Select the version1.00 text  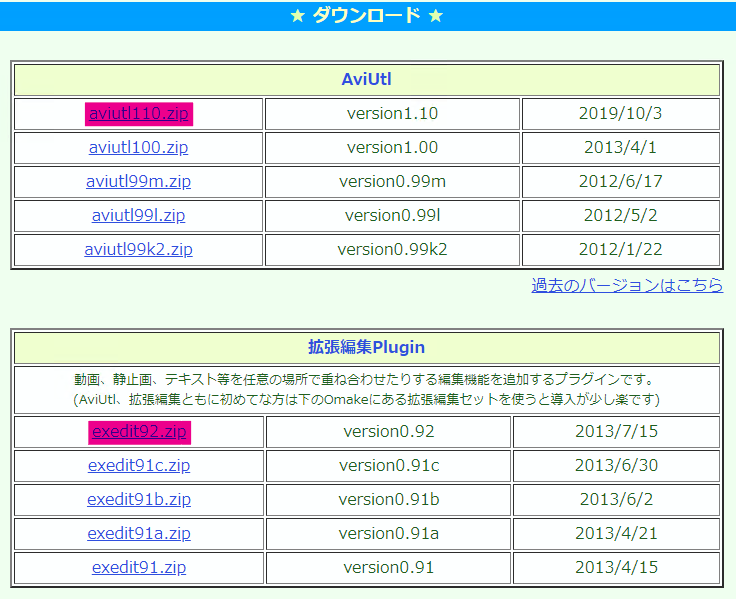point(392,147)
